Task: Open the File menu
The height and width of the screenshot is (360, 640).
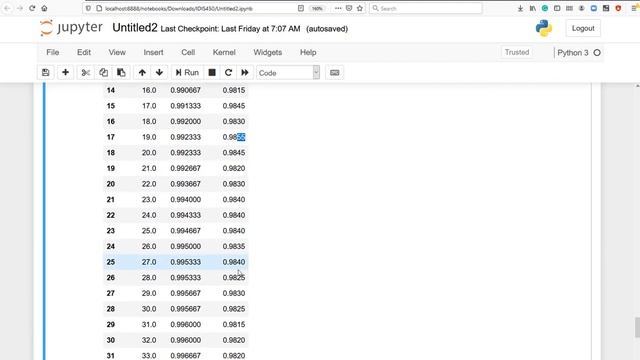Action: click(x=53, y=52)
